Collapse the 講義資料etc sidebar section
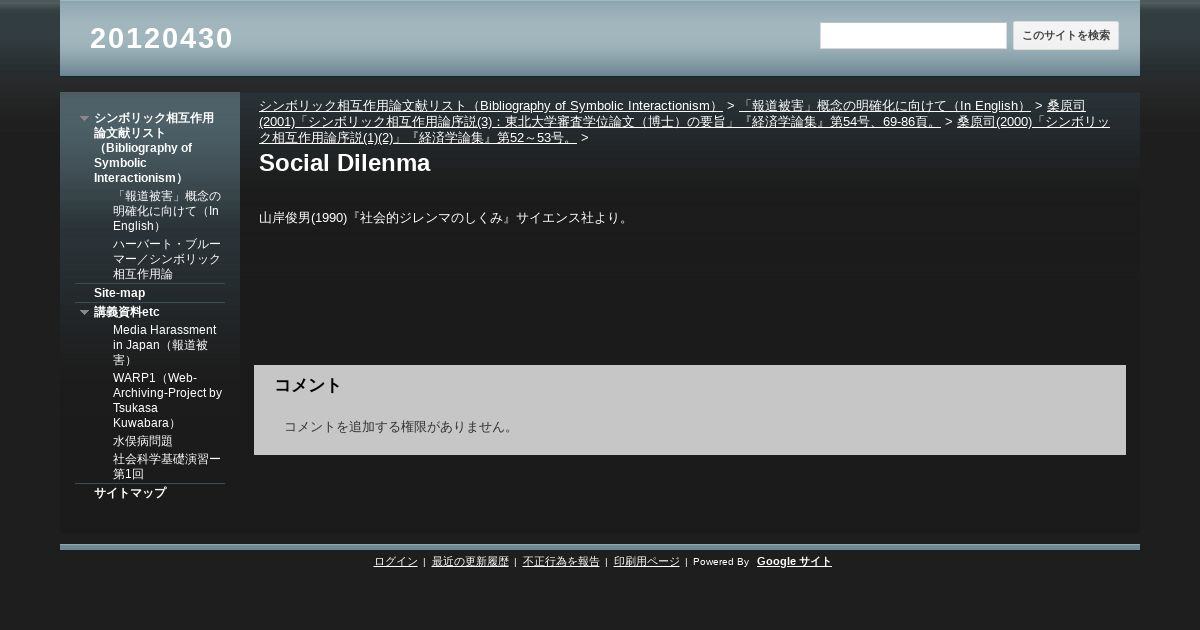The width and height of the screenshot is (1200, 630). click(85, 312)
